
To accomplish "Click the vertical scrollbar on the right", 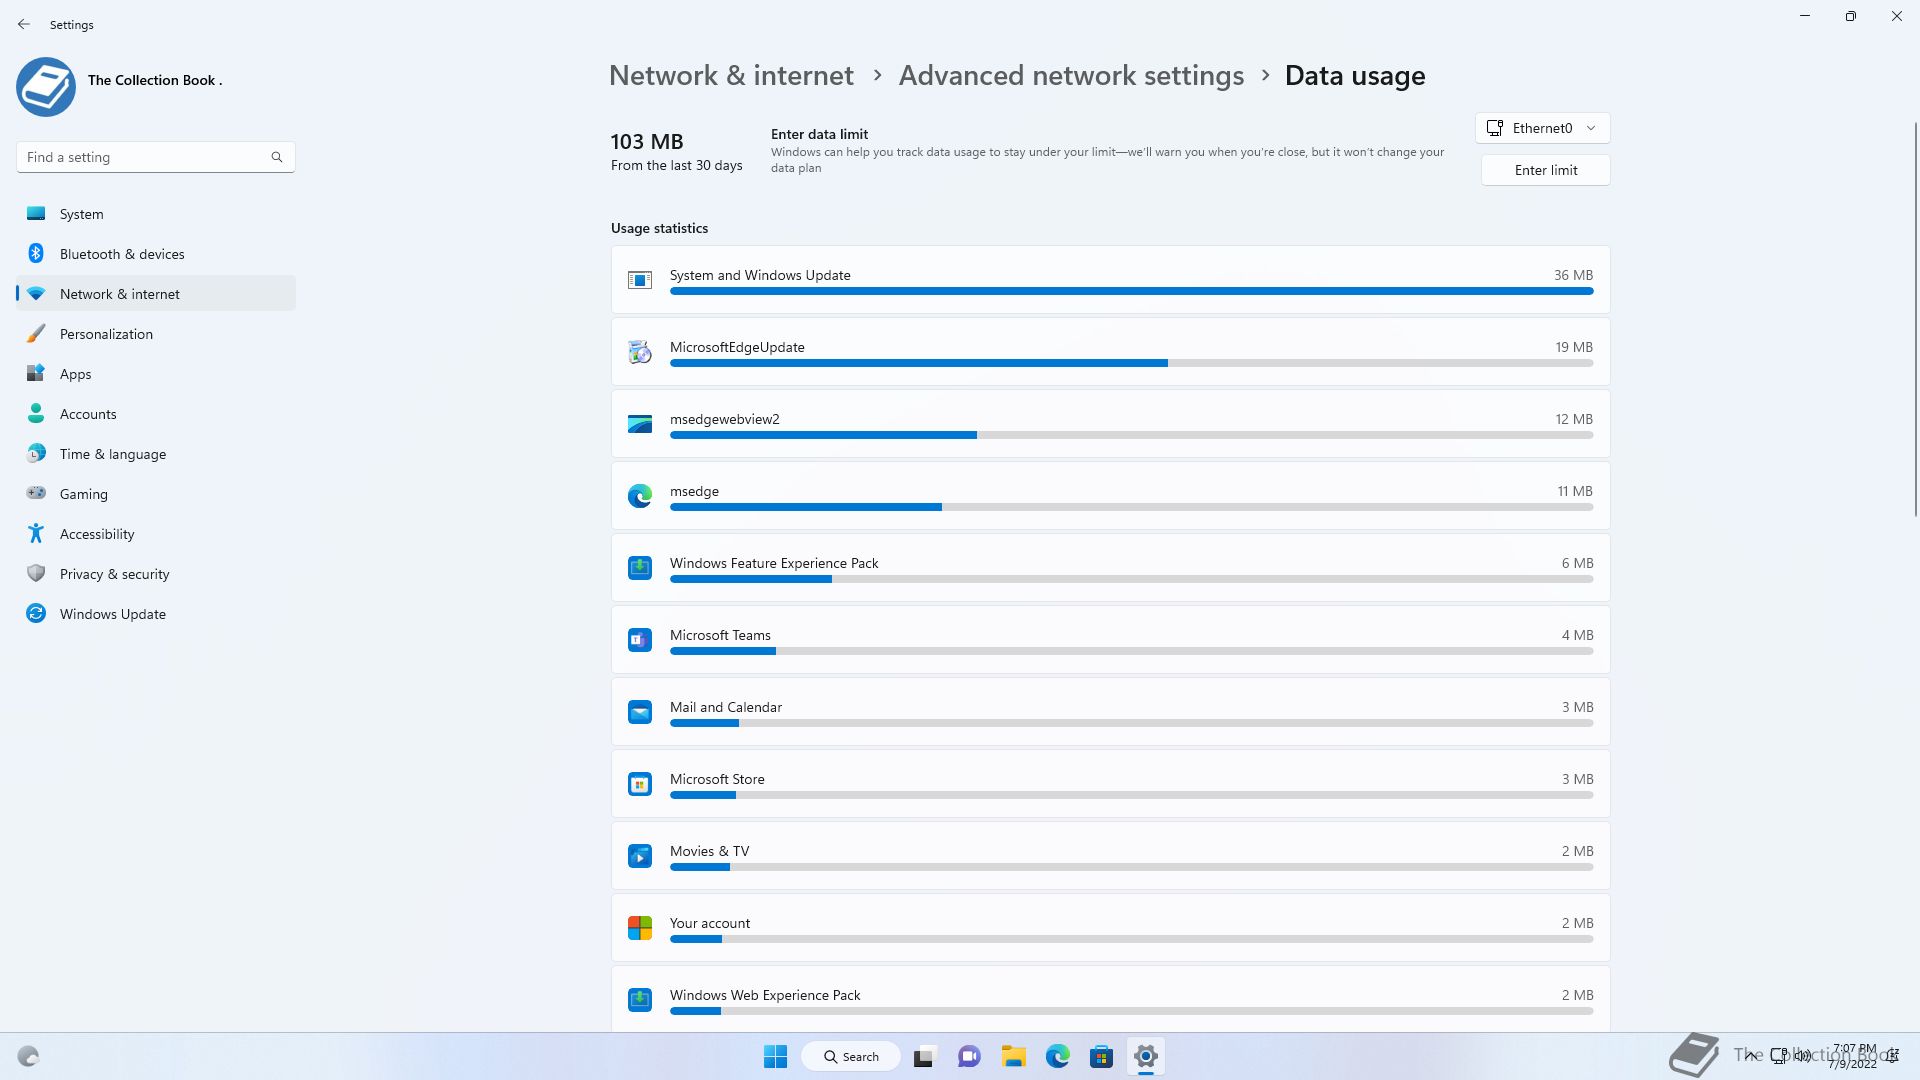I will [x=1916, y=318].
